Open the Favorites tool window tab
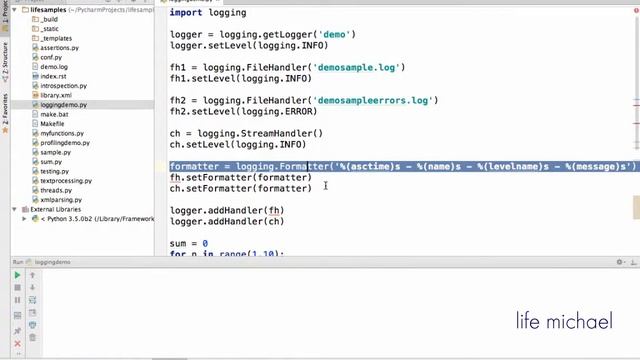 tap(5, 113)
